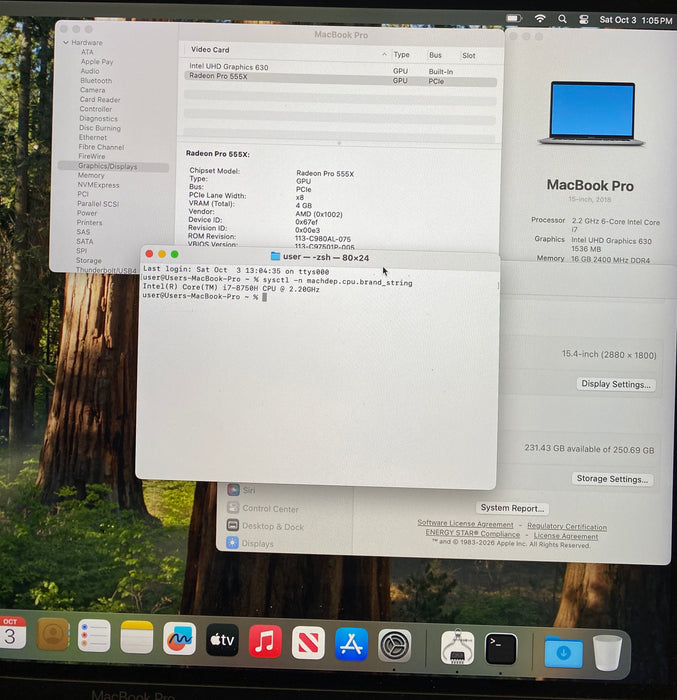677x700 pixels.
Task: Open the Software License Agreement link
Action: click(465, 523)
